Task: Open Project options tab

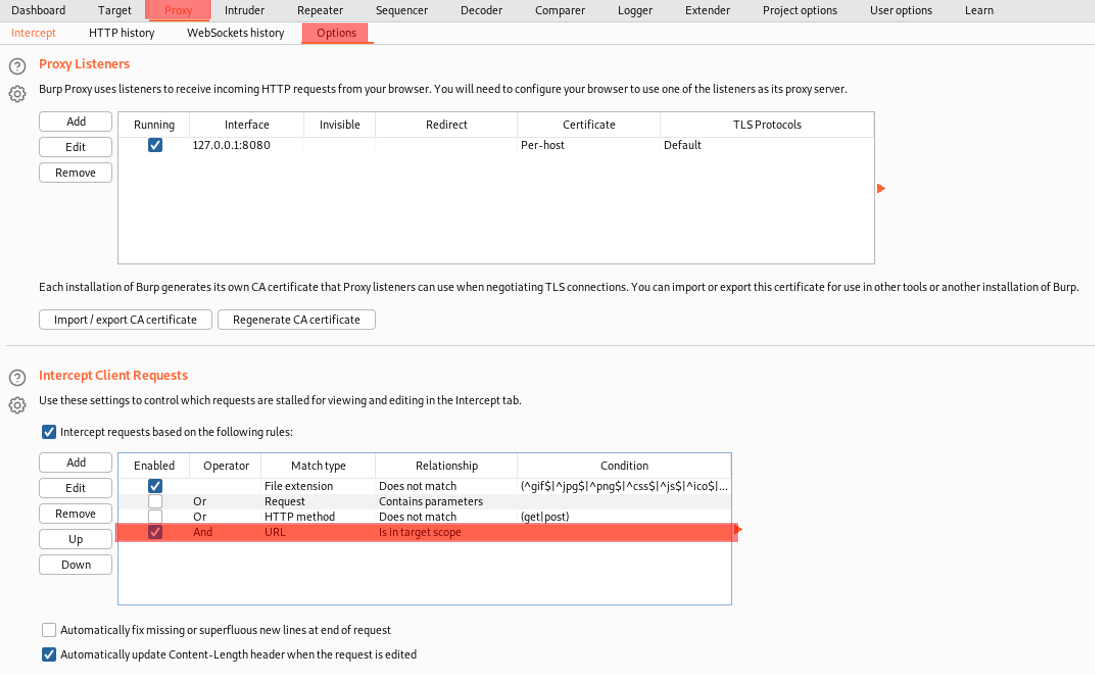Action: [800, 10]
